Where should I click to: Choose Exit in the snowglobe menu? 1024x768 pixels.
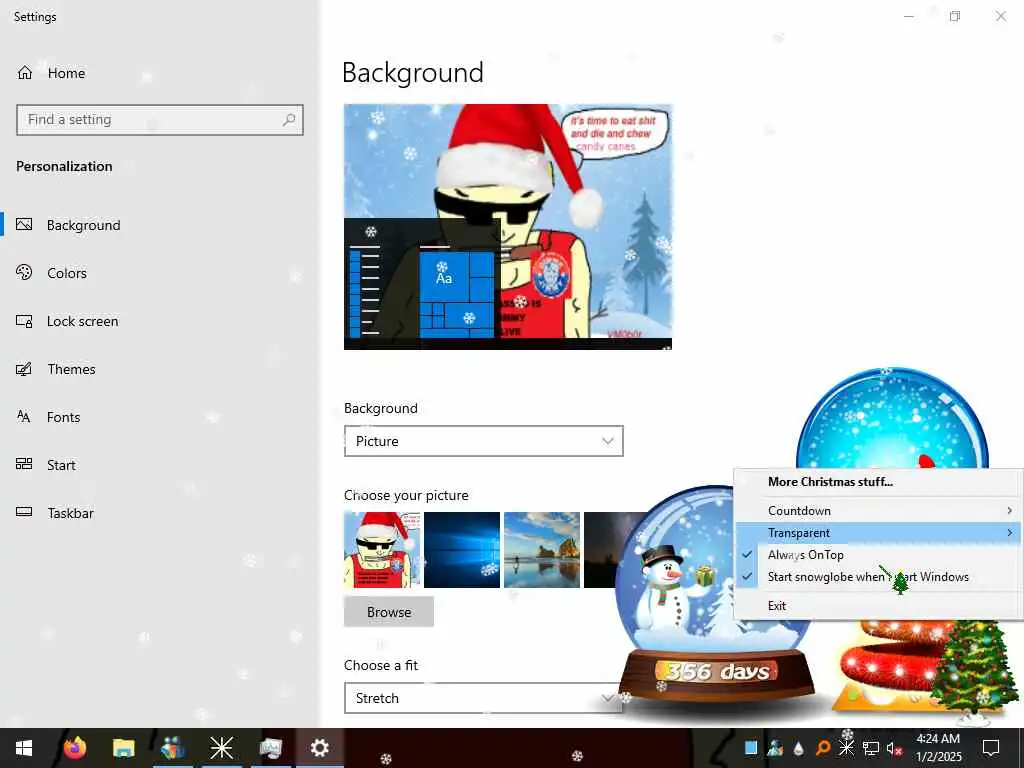tap(878, 606)
